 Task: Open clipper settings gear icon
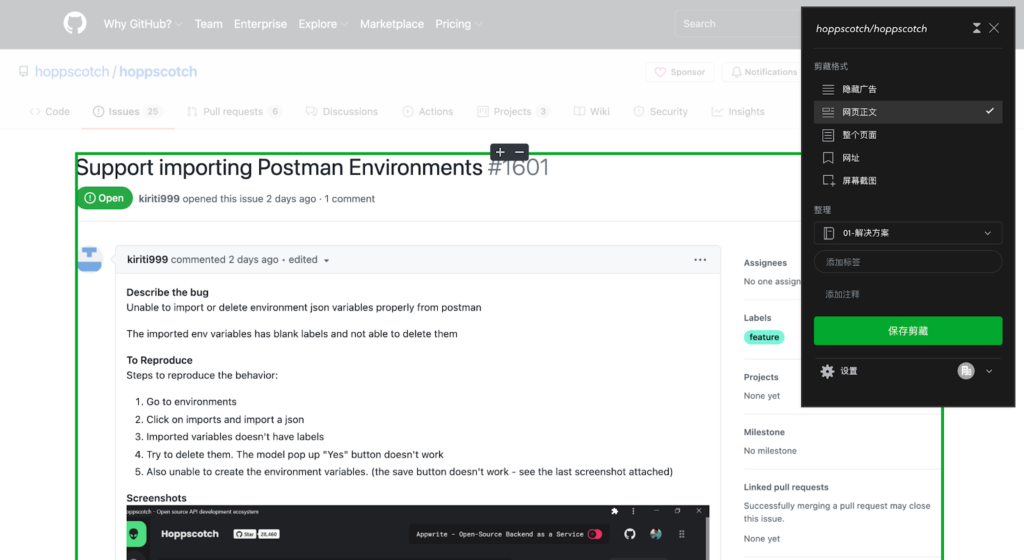(827, 371)
